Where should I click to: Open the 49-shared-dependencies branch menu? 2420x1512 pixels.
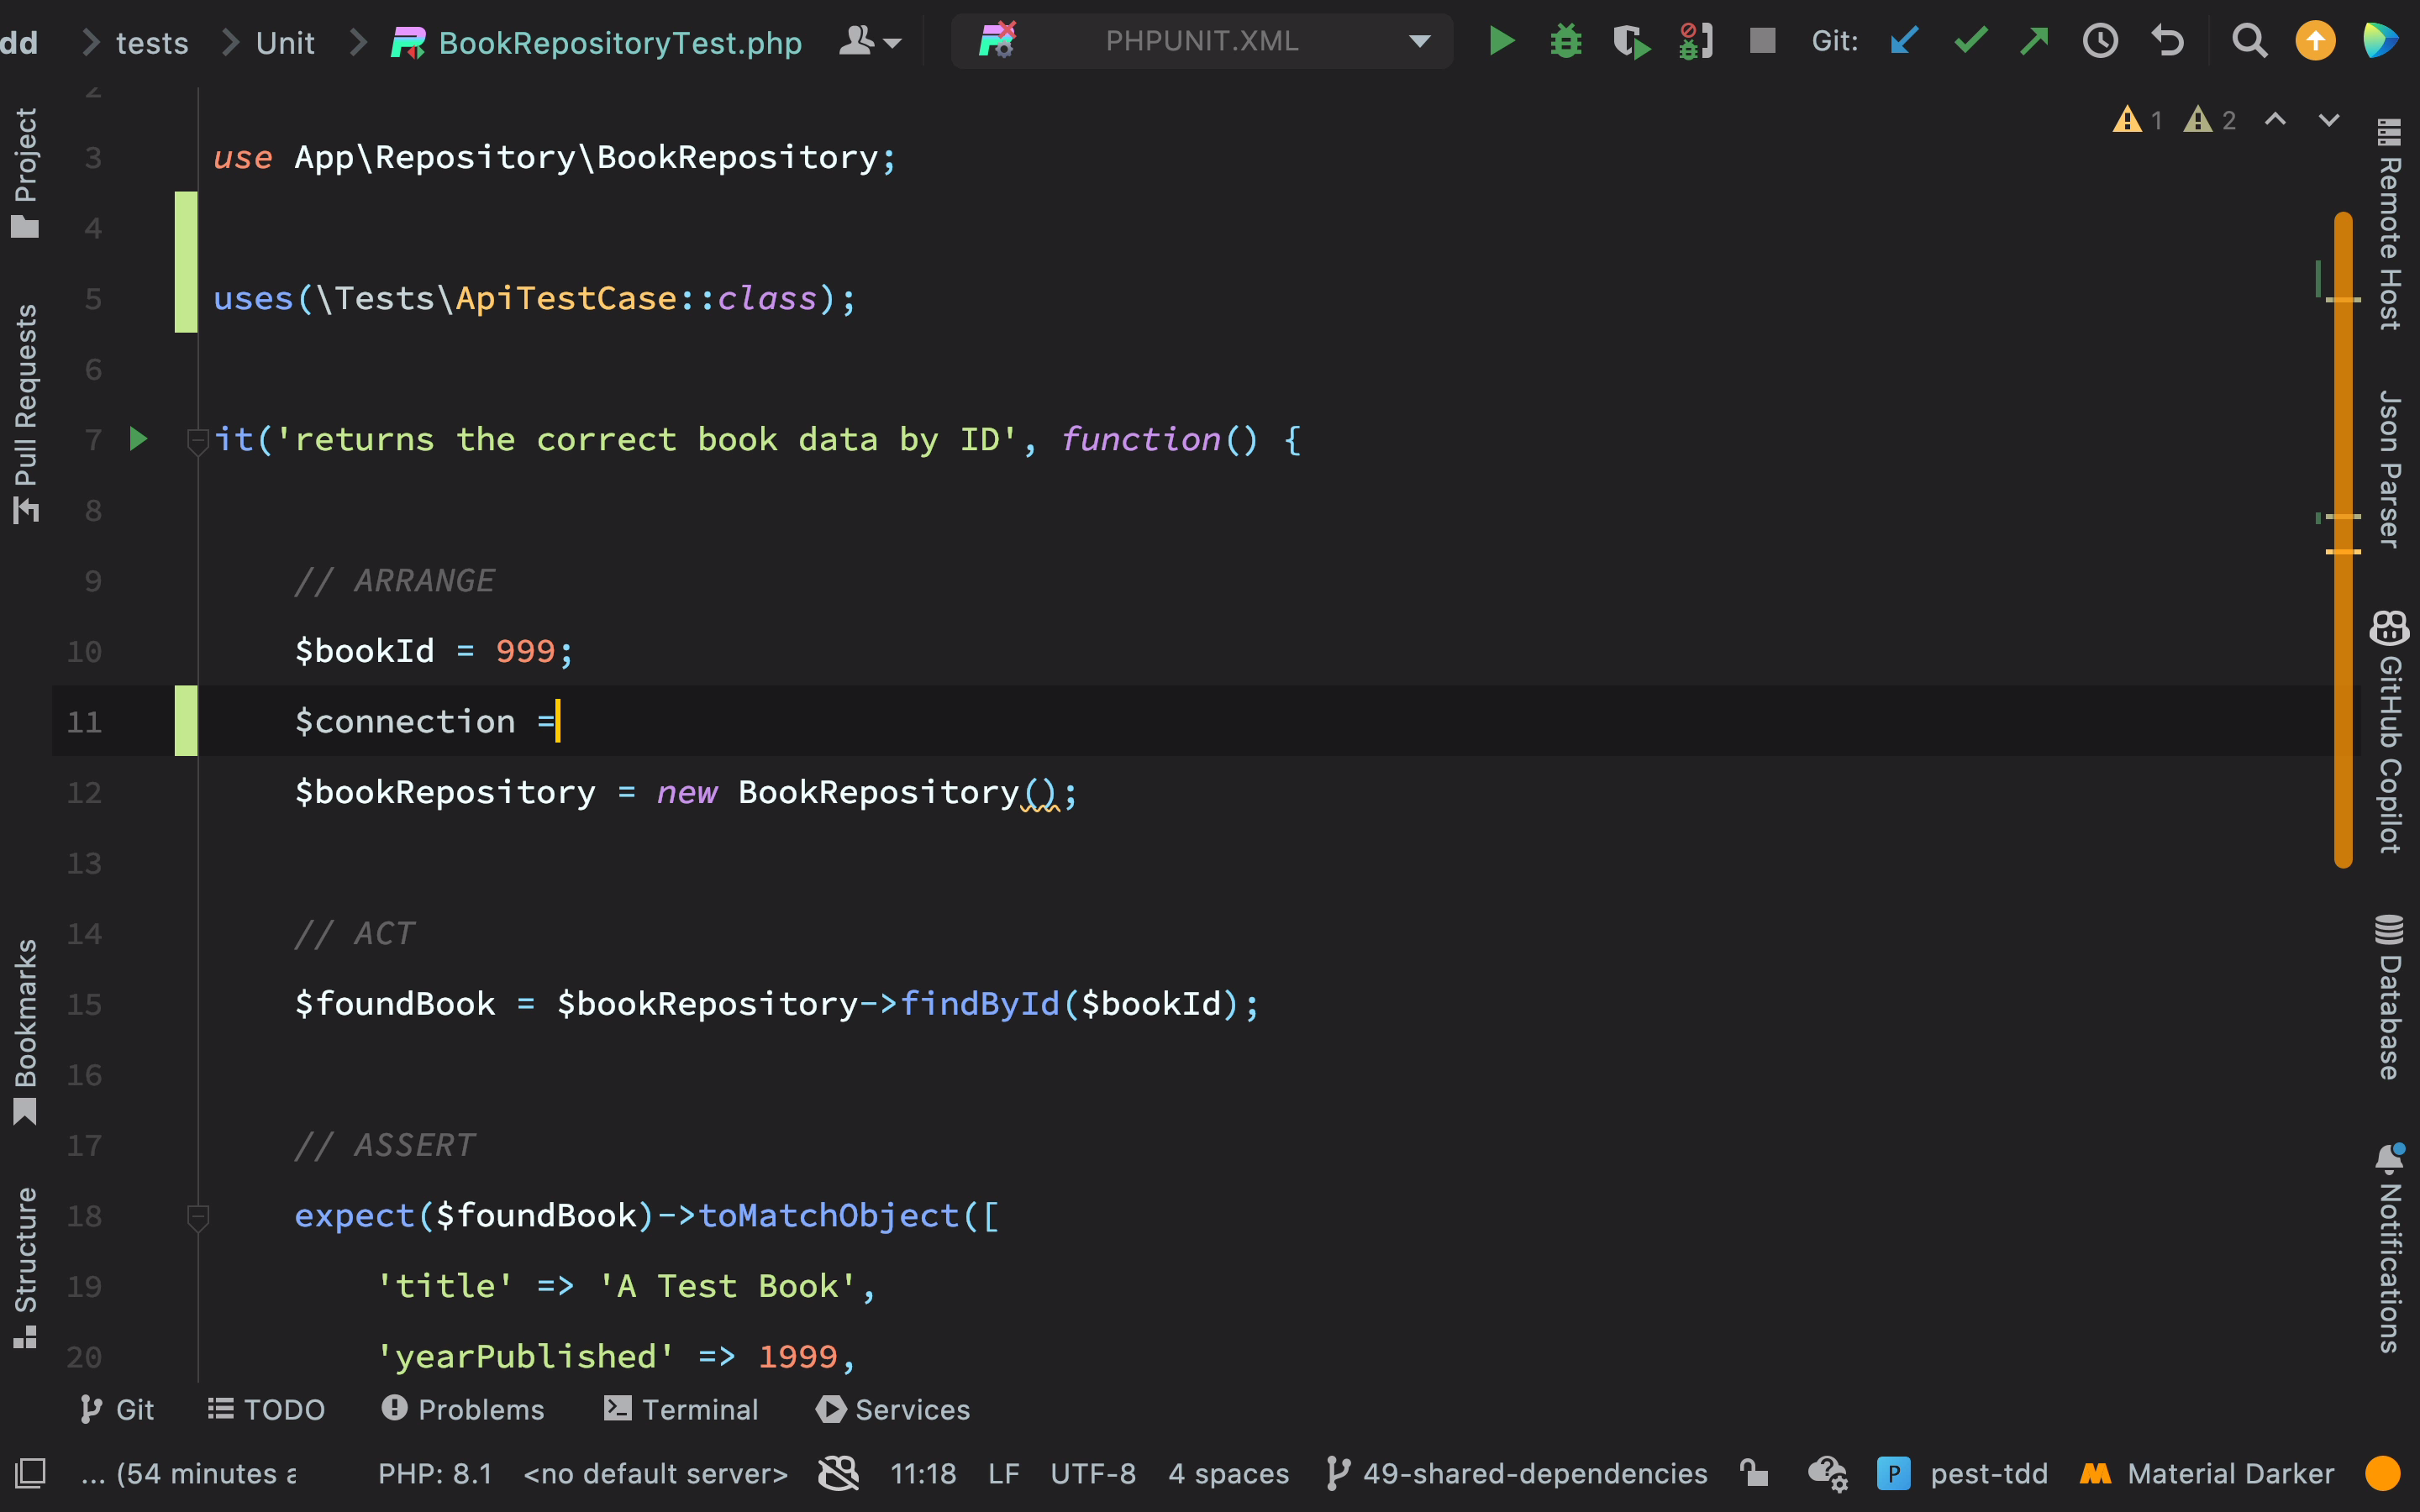click(x=1517, y=1473)
